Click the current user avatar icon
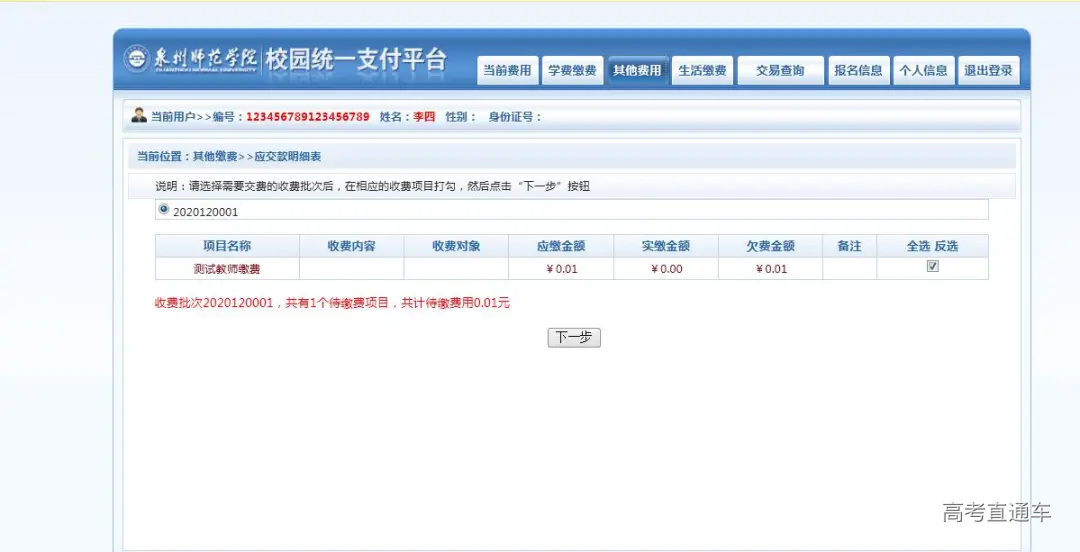The height and width of the screenshot is (552, 1080). coord(139,116)
